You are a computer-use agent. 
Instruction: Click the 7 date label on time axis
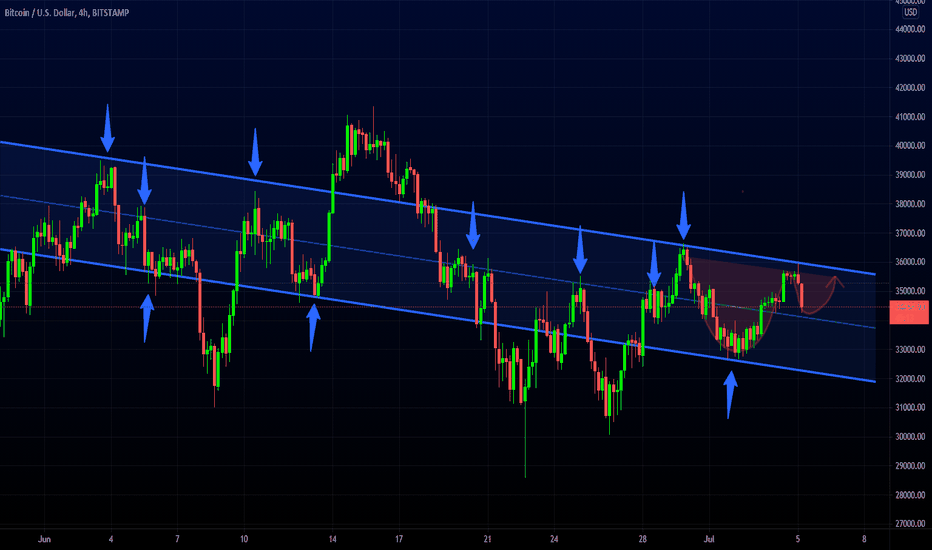pos(177,539)
